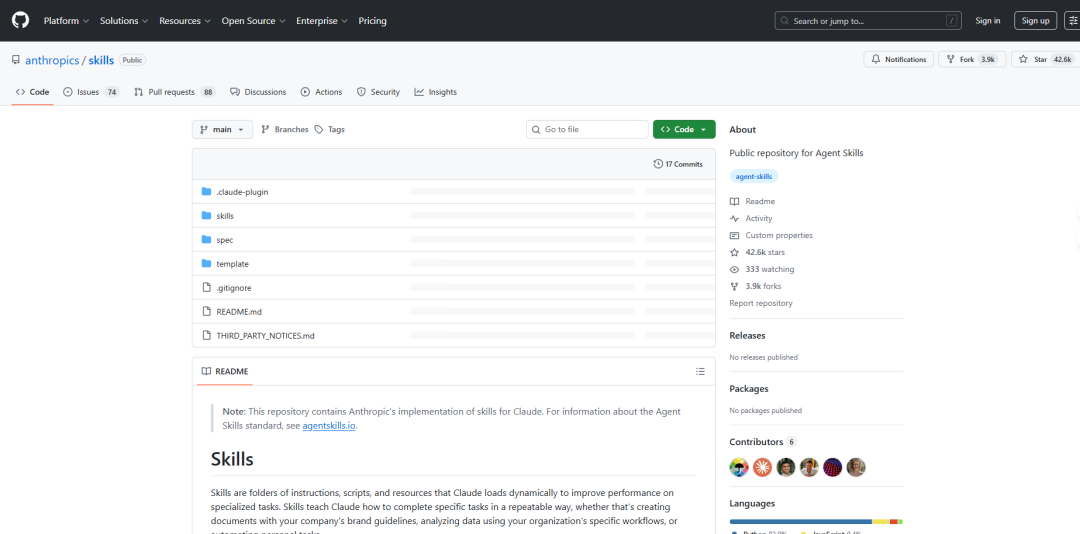Open the anthropics owner link
This screenshot has height=534, width=1080.
click(52, 60)
